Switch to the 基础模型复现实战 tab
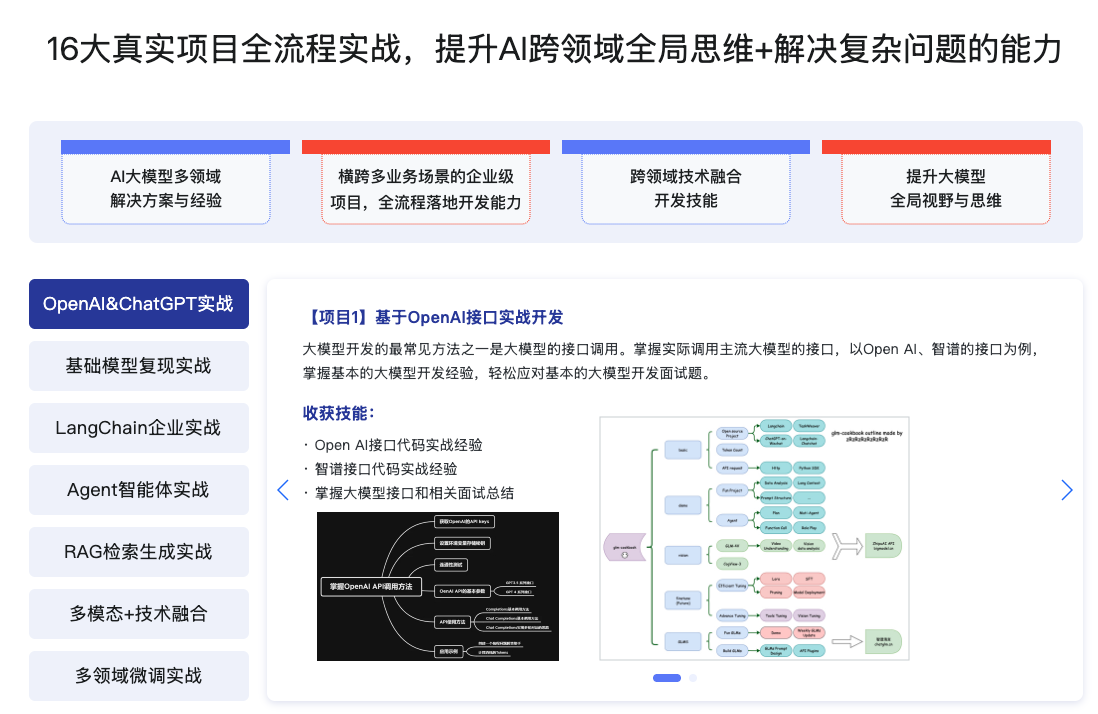This screenshot has height=714, width=1098. click(138, 366)
